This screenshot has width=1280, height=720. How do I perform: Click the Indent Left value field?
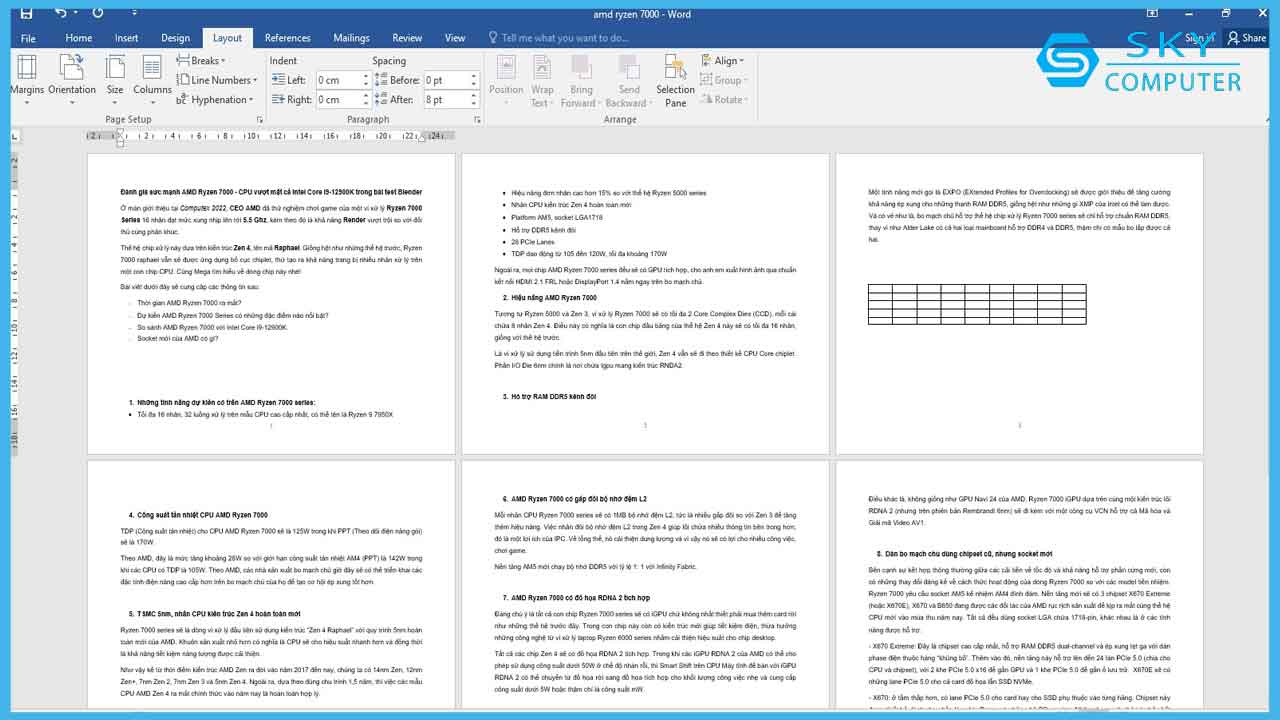click(x=342, y=80)
